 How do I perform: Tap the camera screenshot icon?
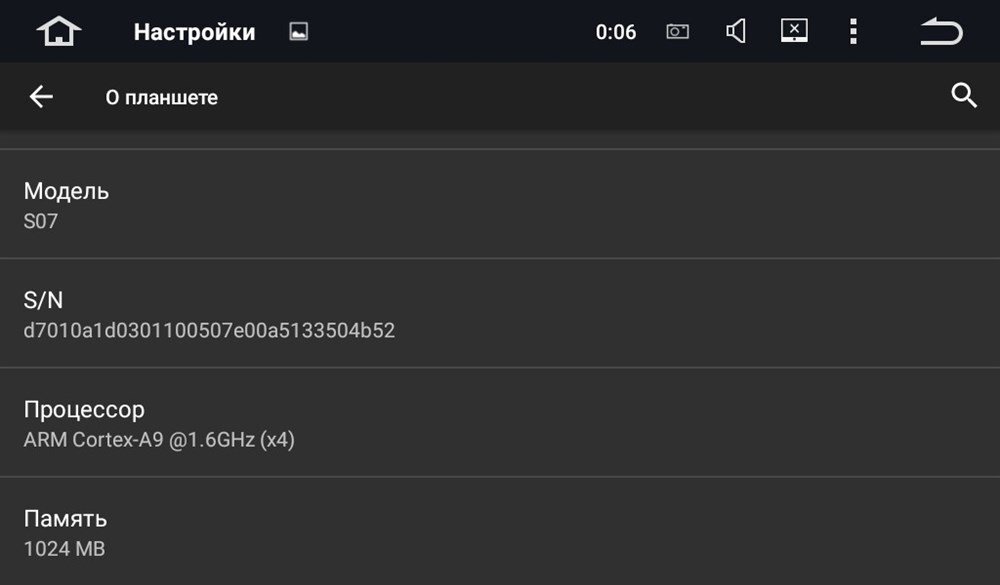tap(678, 32)
